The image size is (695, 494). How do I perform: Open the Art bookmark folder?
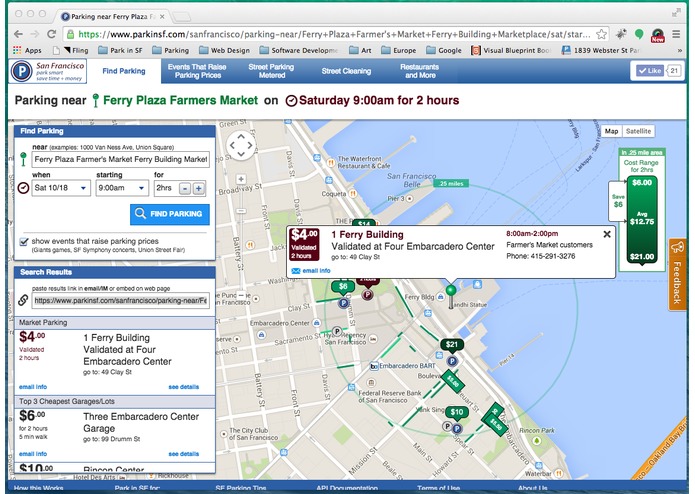click(360, 51)
